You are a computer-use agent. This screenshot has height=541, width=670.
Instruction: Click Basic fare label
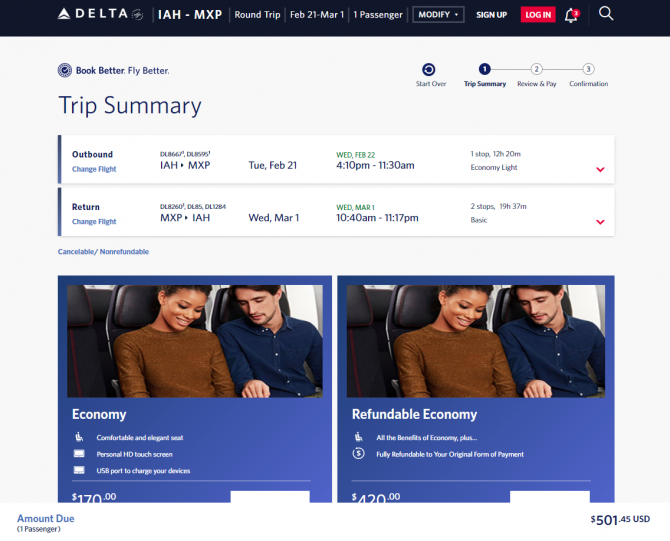coord(479,220)
